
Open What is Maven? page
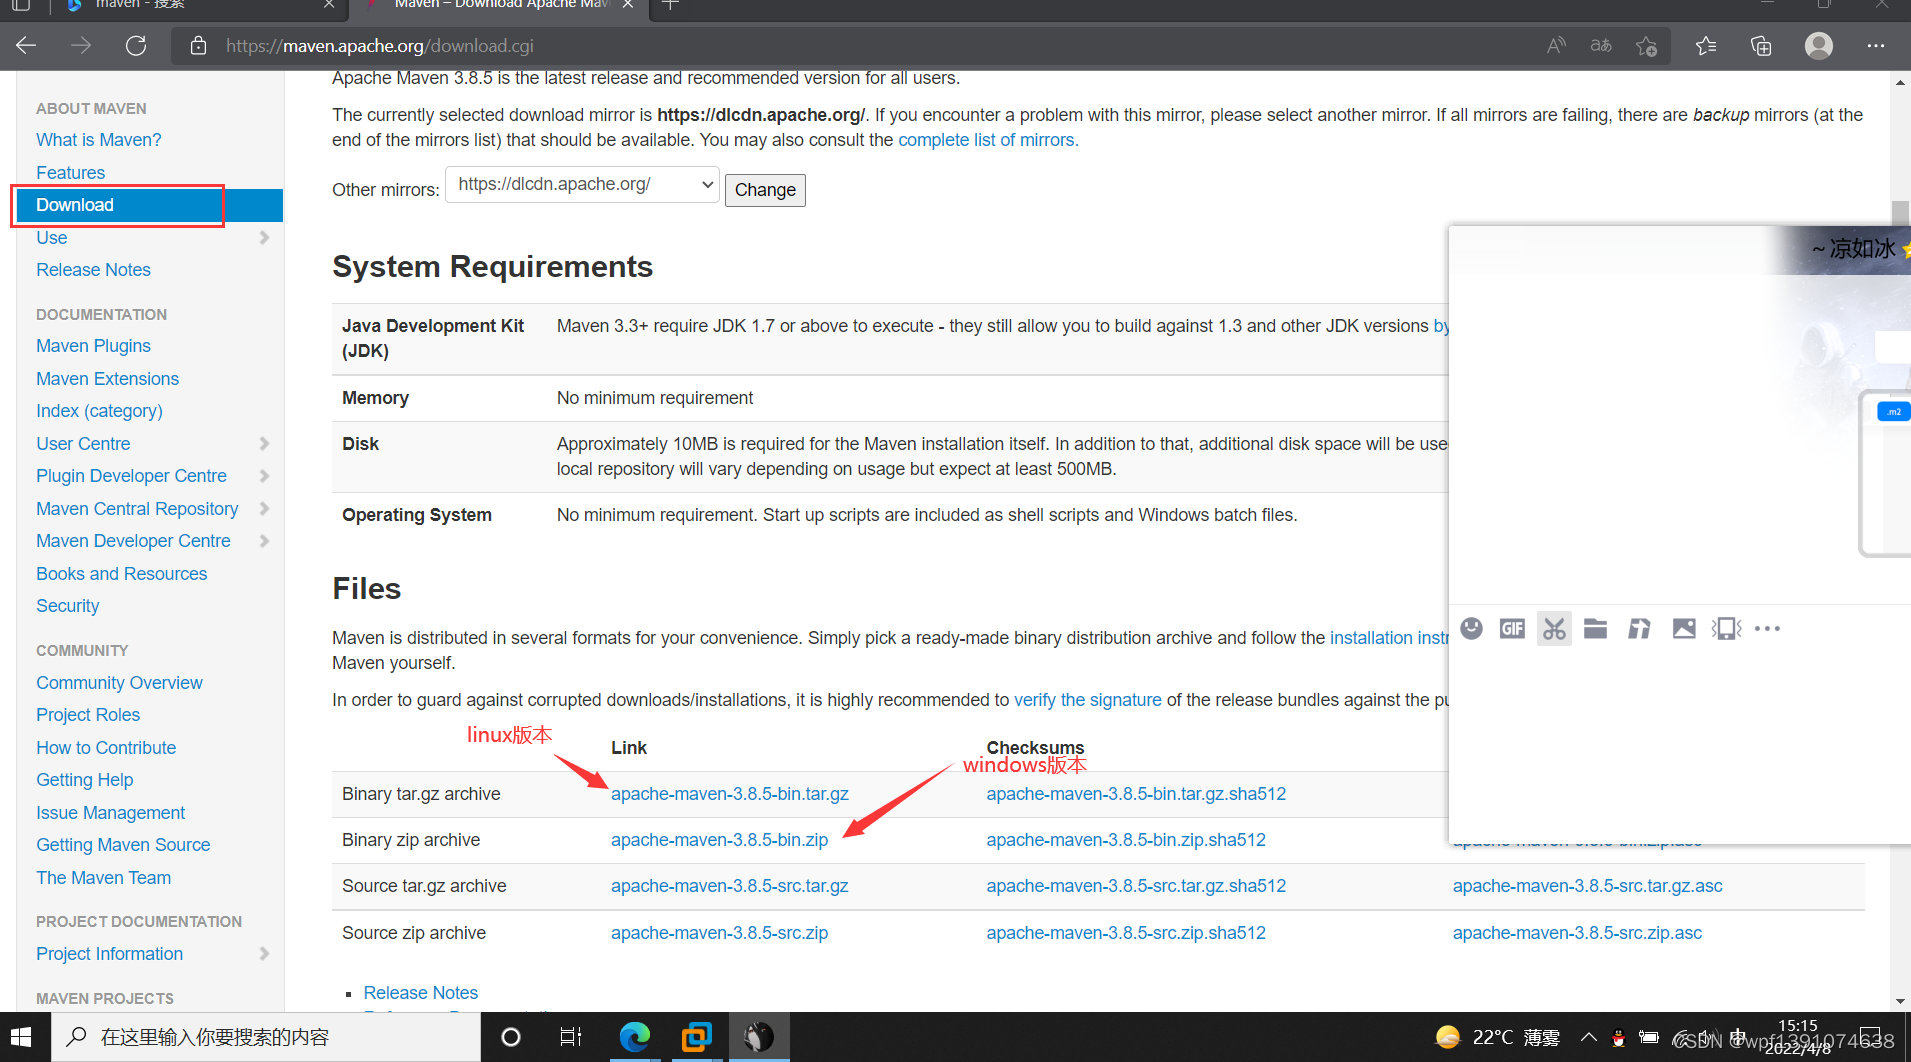click(98, 140)
